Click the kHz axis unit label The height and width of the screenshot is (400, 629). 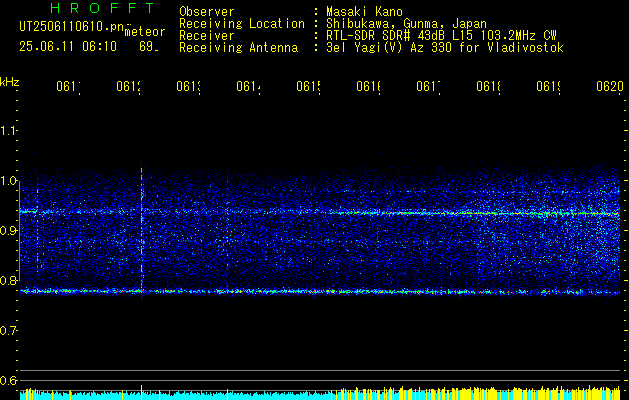(x=10, y=82)
